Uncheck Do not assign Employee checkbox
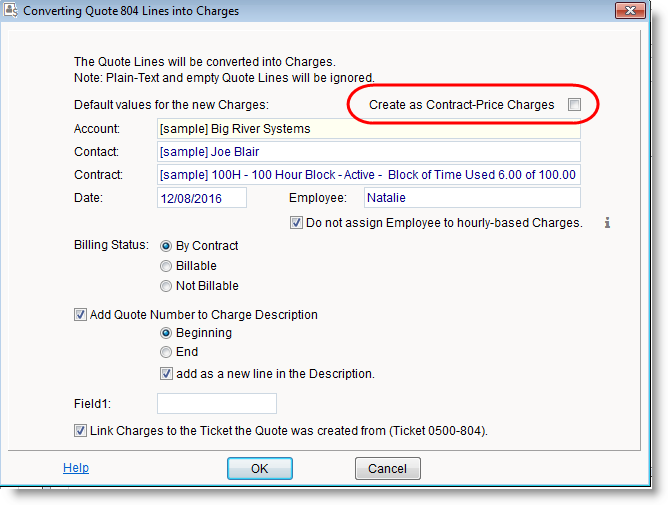Image resolution: width=668 pixels, height=505 pixels. pos(297,223)
